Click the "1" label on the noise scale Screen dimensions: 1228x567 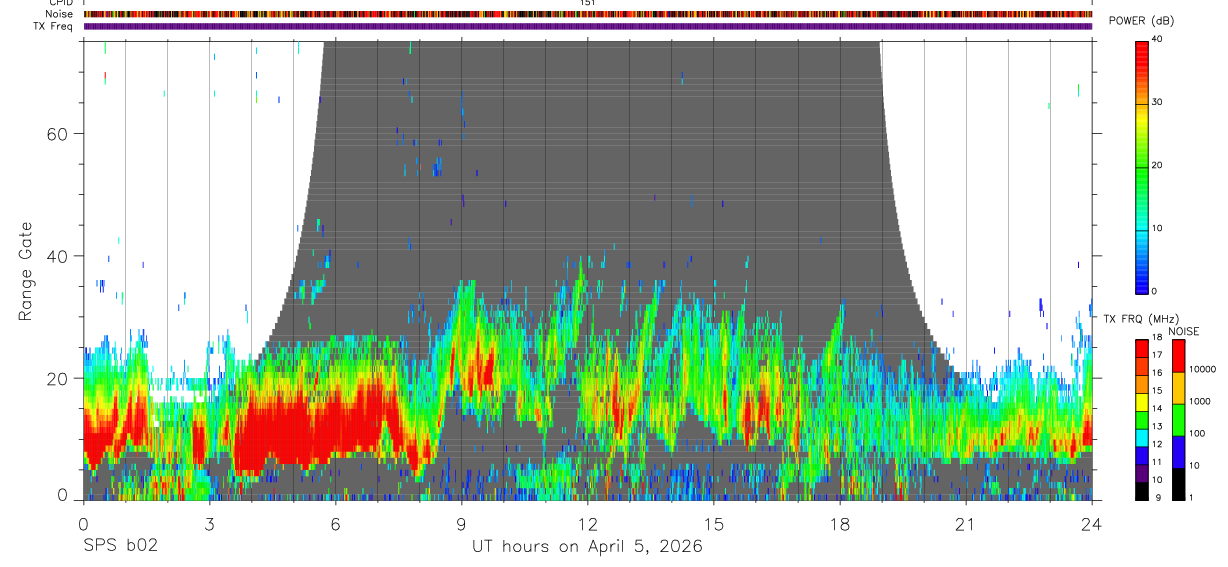click(x=1190, y=498)
